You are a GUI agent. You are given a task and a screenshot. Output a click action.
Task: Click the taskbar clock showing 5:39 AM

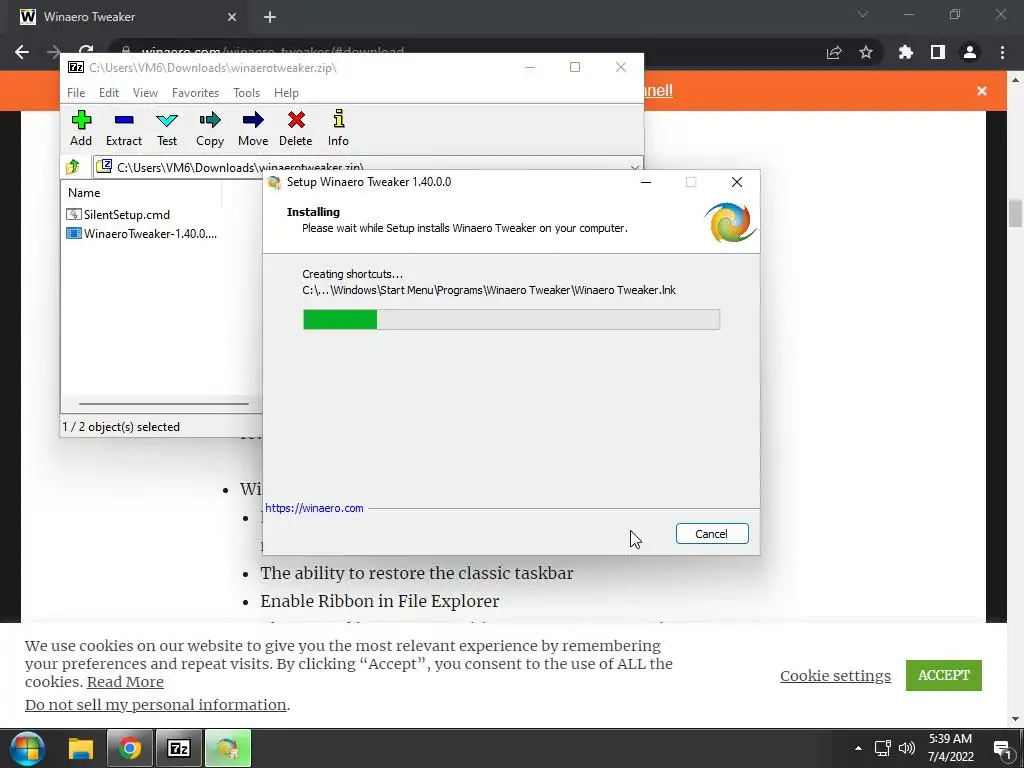[x=950, y=748]
